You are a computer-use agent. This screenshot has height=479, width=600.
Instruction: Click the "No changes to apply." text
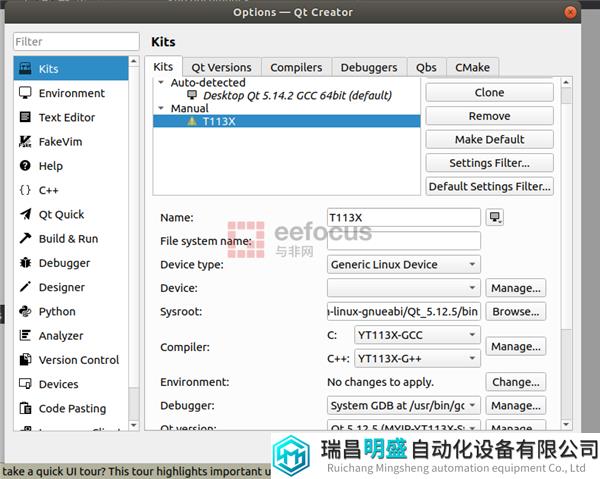click(380, 382)
